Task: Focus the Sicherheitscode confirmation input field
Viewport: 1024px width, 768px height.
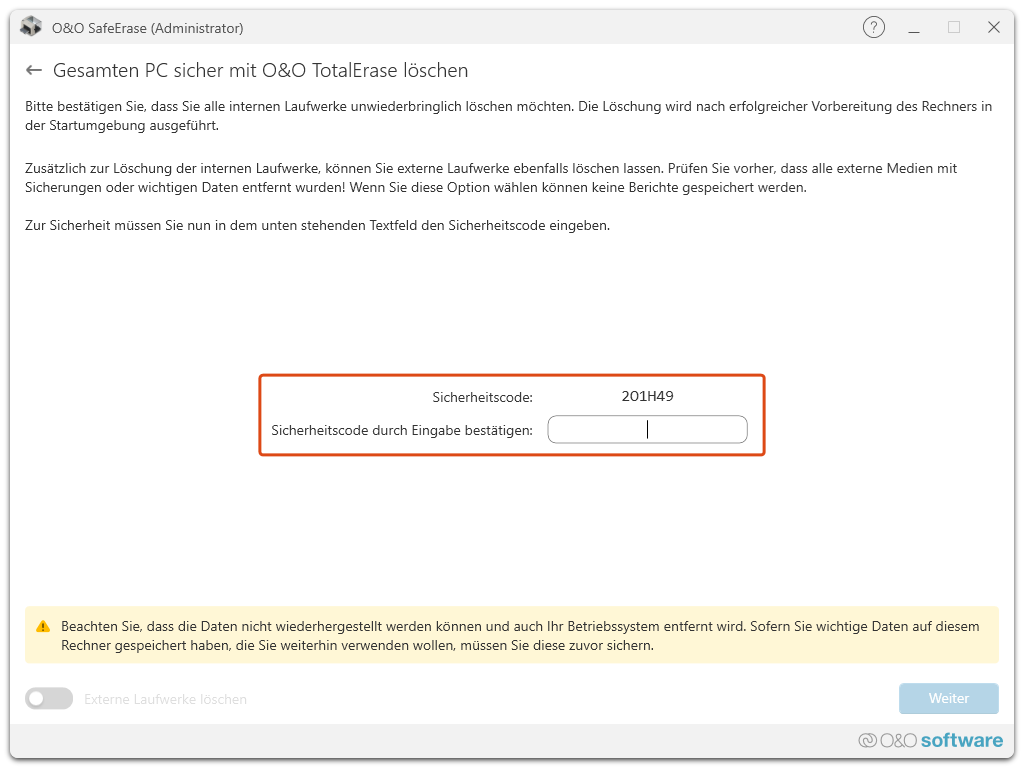Action: [x=647, y=430]
